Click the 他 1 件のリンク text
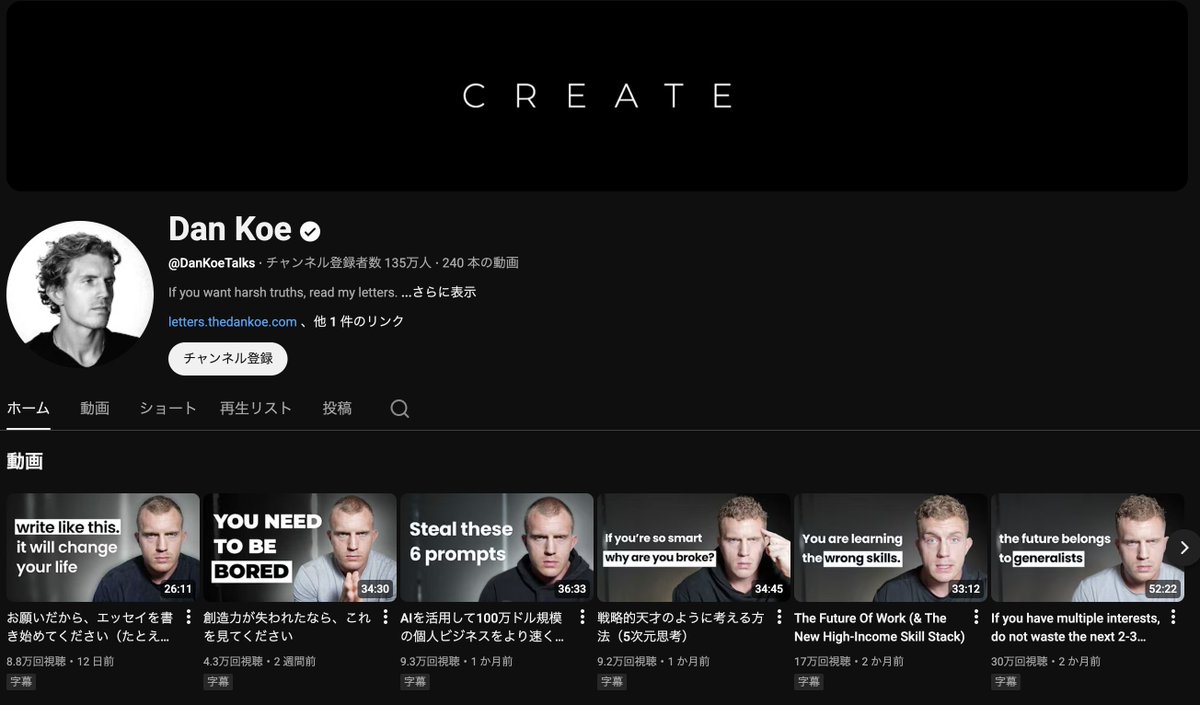 pyautogui.click(x=359, y=322)
